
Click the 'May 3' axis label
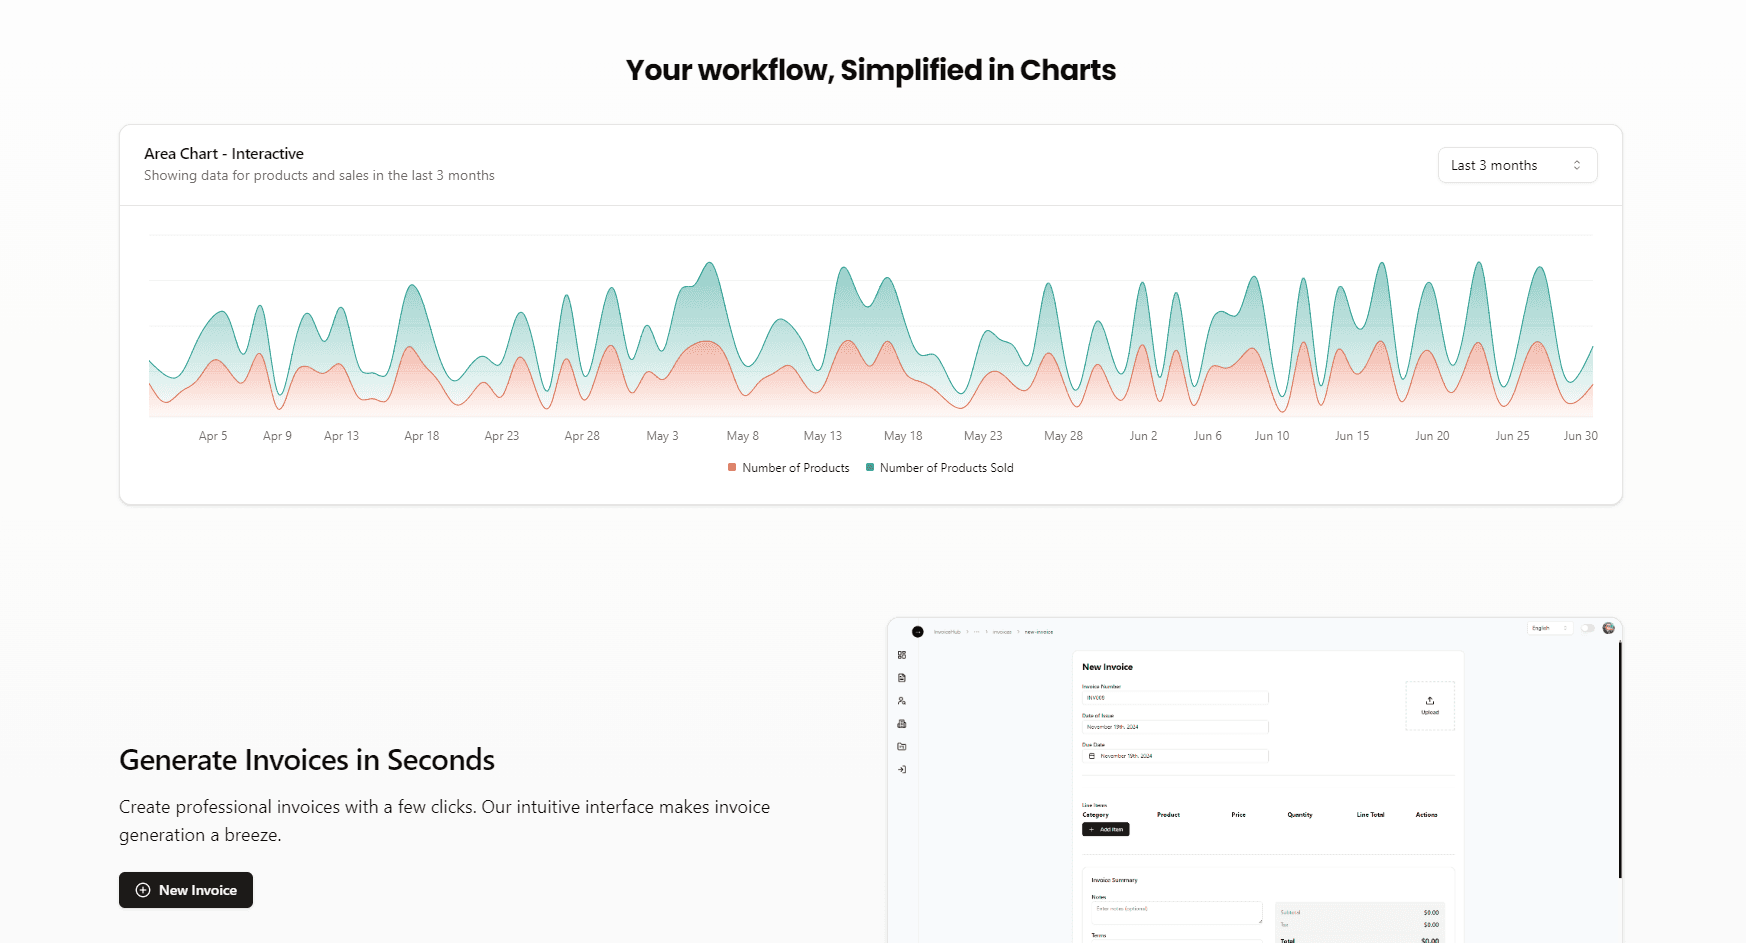click(662, 436)
